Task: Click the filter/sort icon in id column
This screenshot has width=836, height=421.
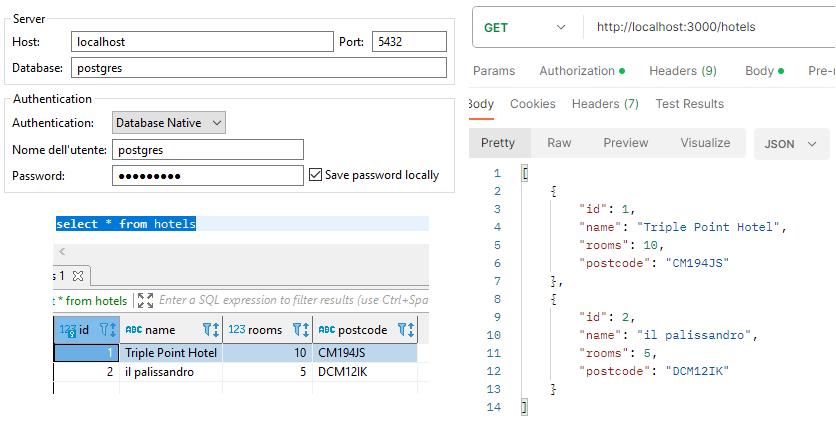Action: (x=108, y=330)
